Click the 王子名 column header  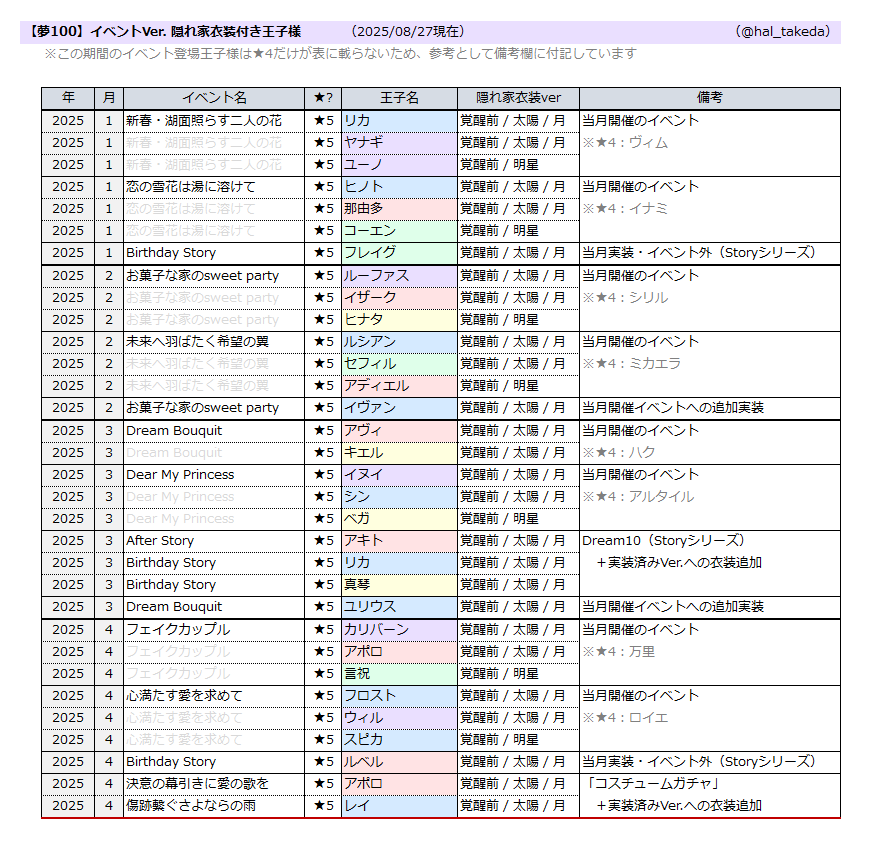(x=399, y=98)
